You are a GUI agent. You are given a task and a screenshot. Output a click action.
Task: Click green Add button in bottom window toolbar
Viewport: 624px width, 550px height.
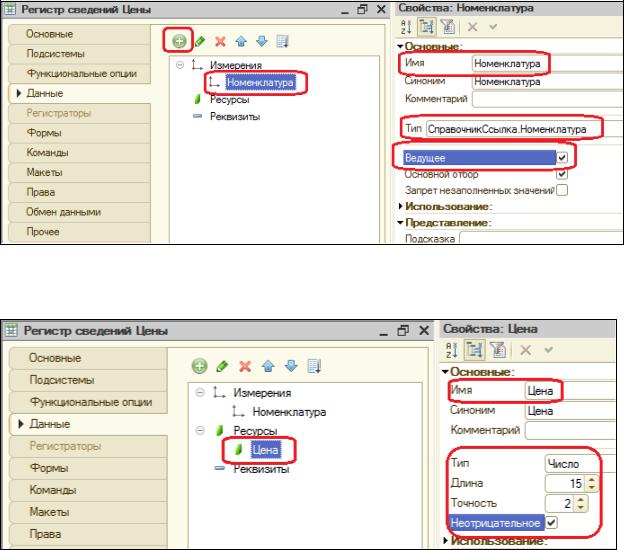pyautogui.click(x=199, y=366)
